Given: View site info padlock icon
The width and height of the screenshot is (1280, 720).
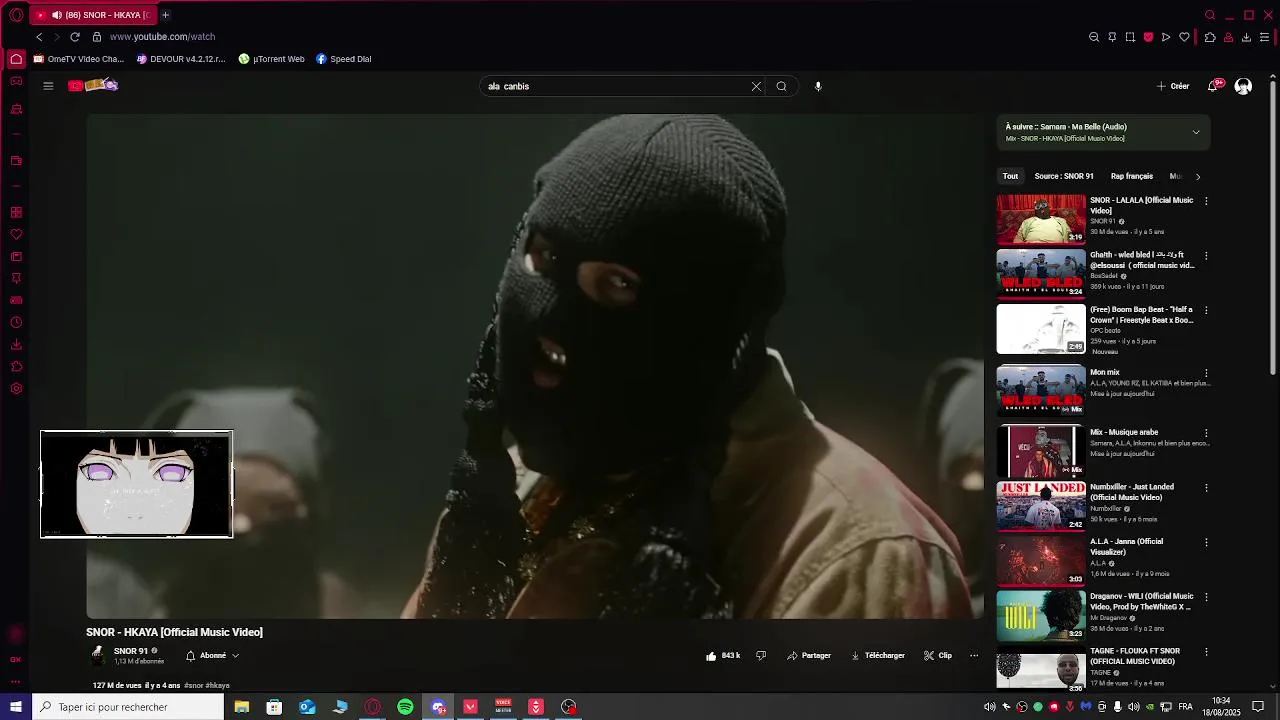Looking at the screenshot, I should tap(97, 37).
